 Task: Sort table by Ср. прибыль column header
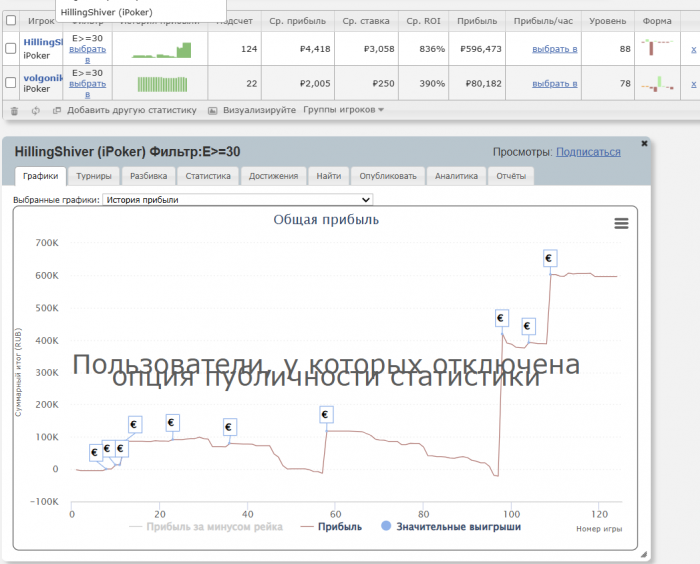[x=297, y=21]
